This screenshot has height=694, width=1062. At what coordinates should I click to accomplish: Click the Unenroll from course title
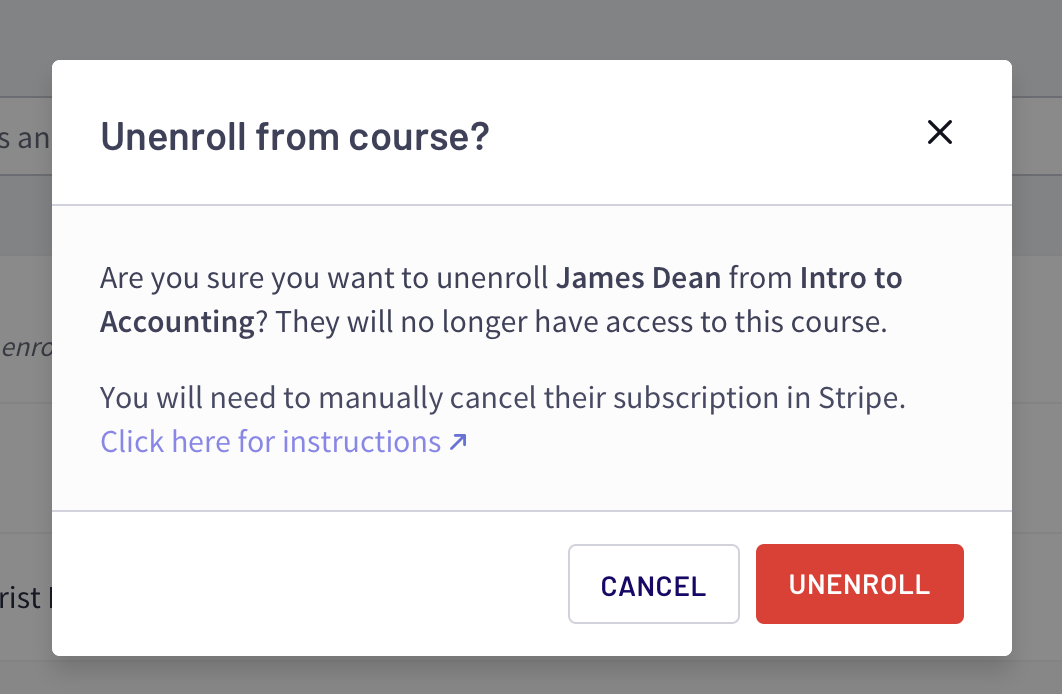[295, 136]
